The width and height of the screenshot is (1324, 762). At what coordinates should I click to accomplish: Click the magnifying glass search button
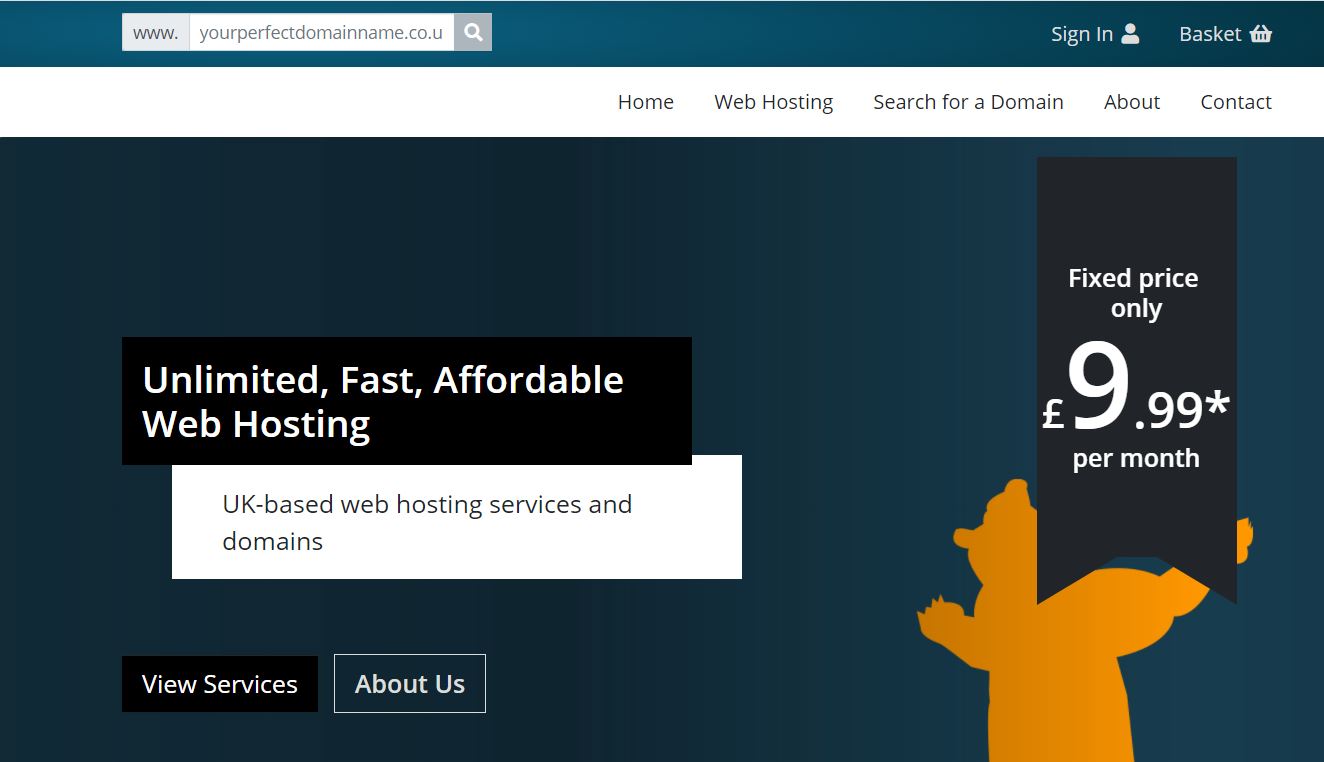coord(473,32)
